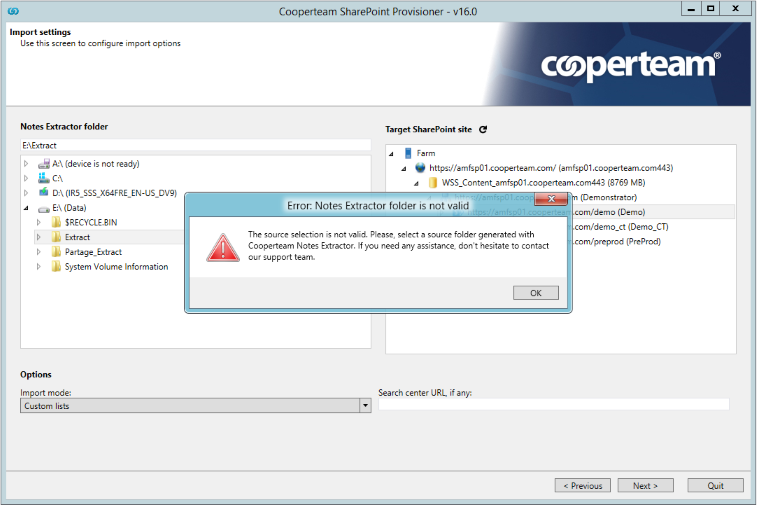Screen dimensions: 757x505
Task: Click the E:\Extract folder path field
Action: [x=196, y=145]
